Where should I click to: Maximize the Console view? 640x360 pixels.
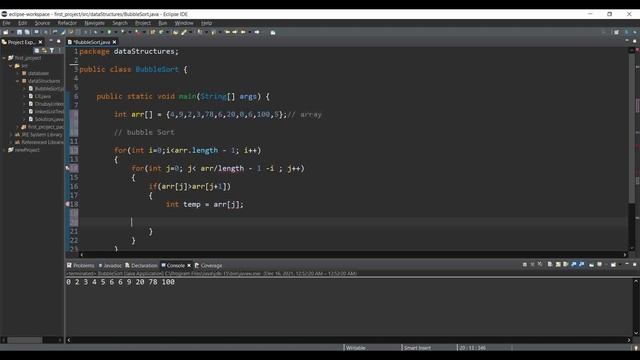634,264
